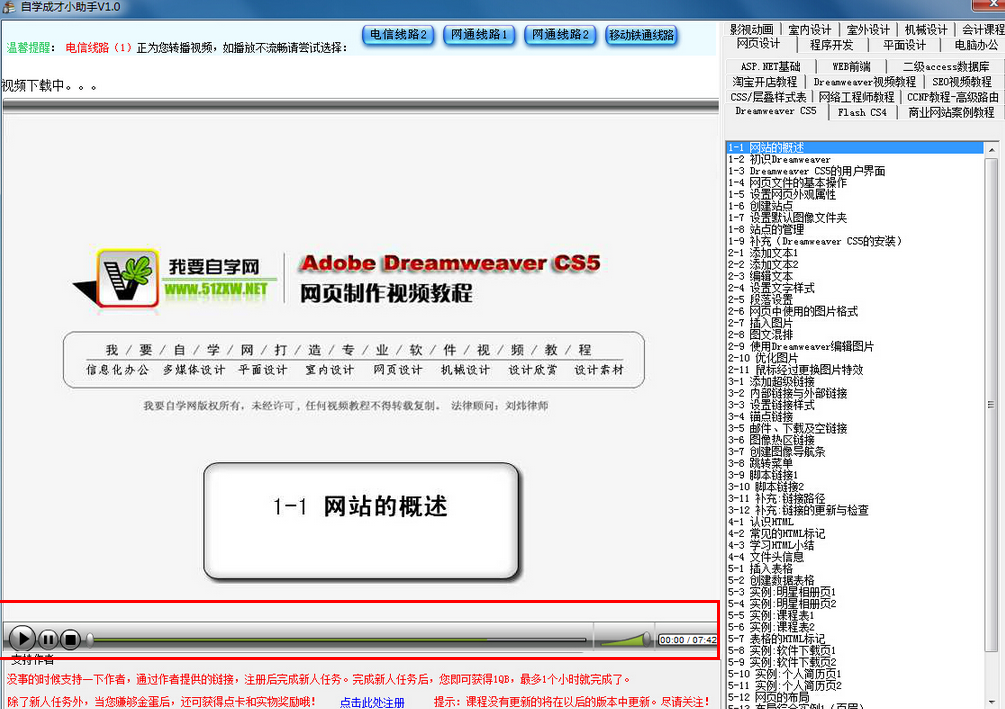Select lesson 1-8 站点的管理
Image resolution: width=1005 pixels, height=709 pixels.
point(854,229)
